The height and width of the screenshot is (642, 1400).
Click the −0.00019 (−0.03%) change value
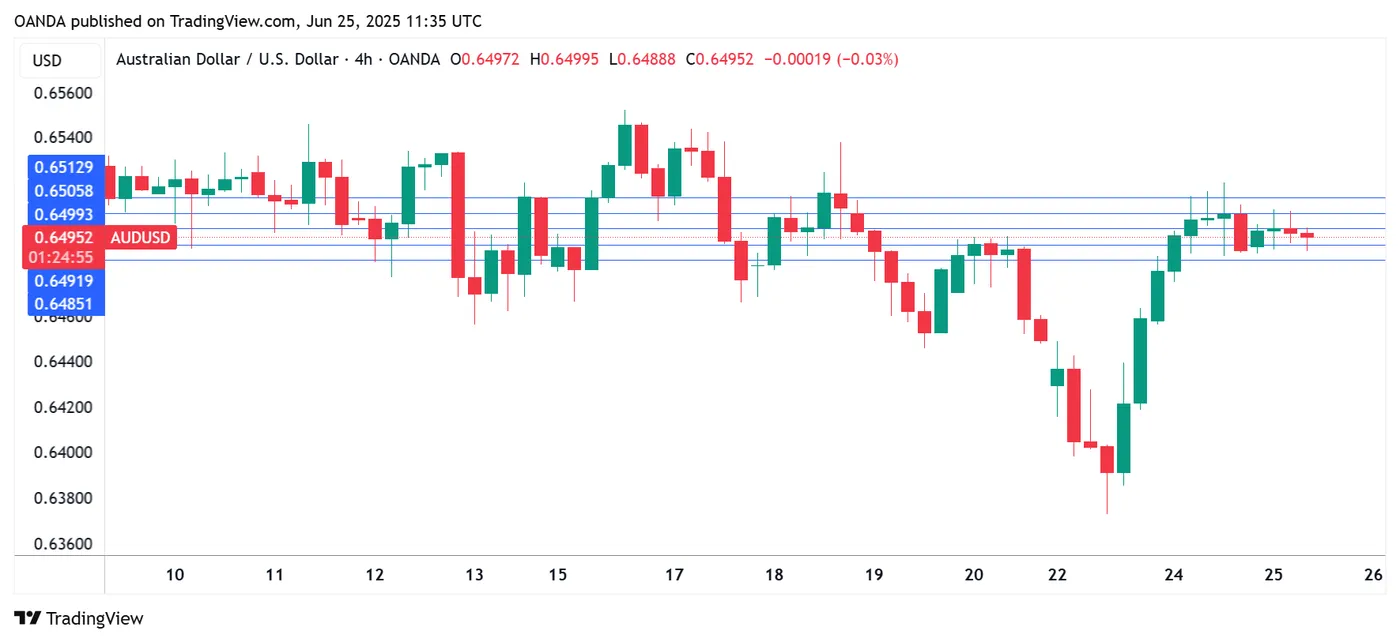pos(831,59)
